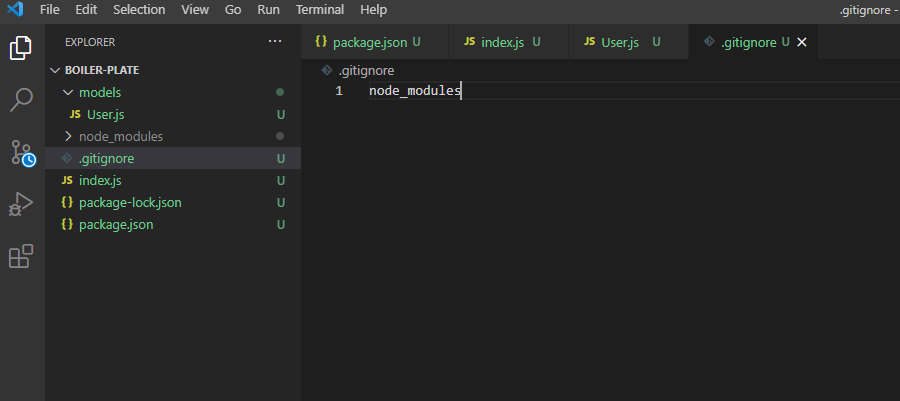Screen dimensions: 900x401
Task: Click the EXPLORER panel title
Action: pyautogui.click(x=90, y=42)
